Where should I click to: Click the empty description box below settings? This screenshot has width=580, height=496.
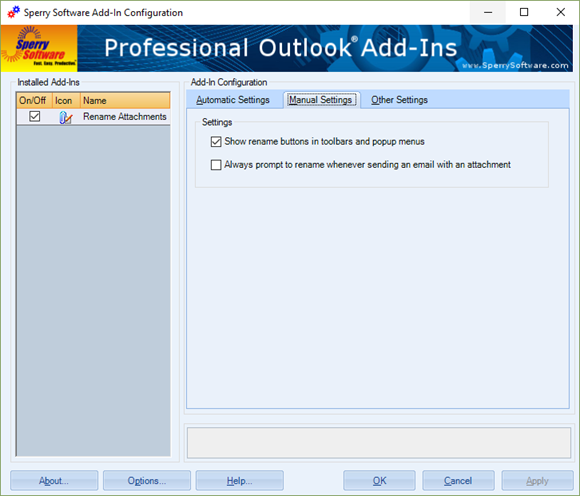click(379, 443)
